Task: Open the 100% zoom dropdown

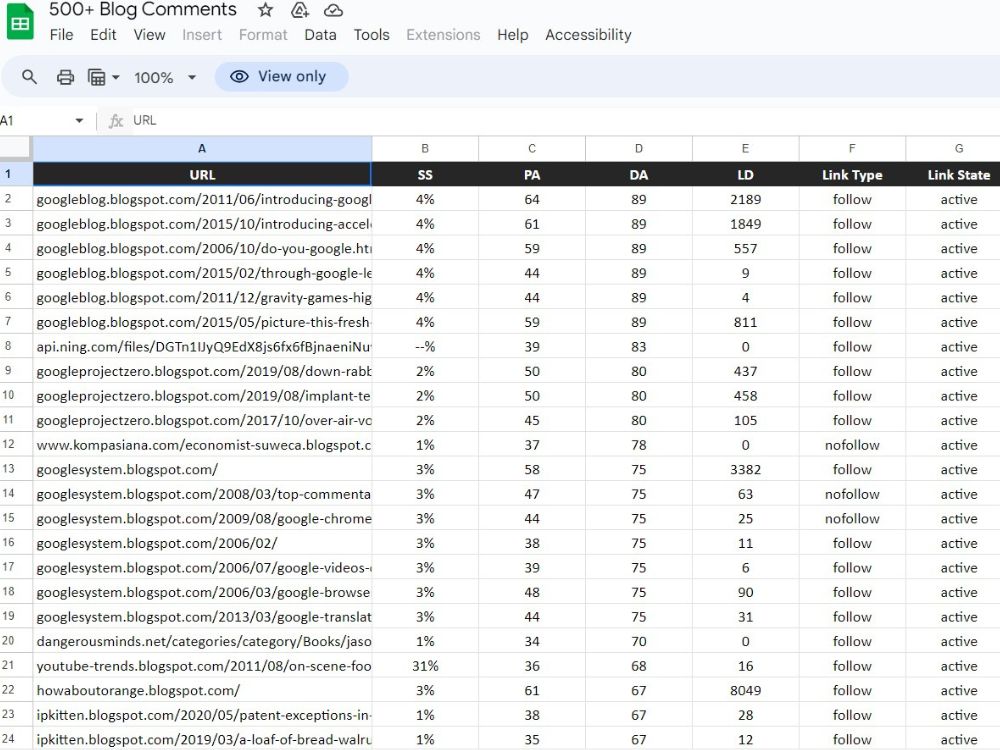Action: pyautogui.click(x=165, y=77)
